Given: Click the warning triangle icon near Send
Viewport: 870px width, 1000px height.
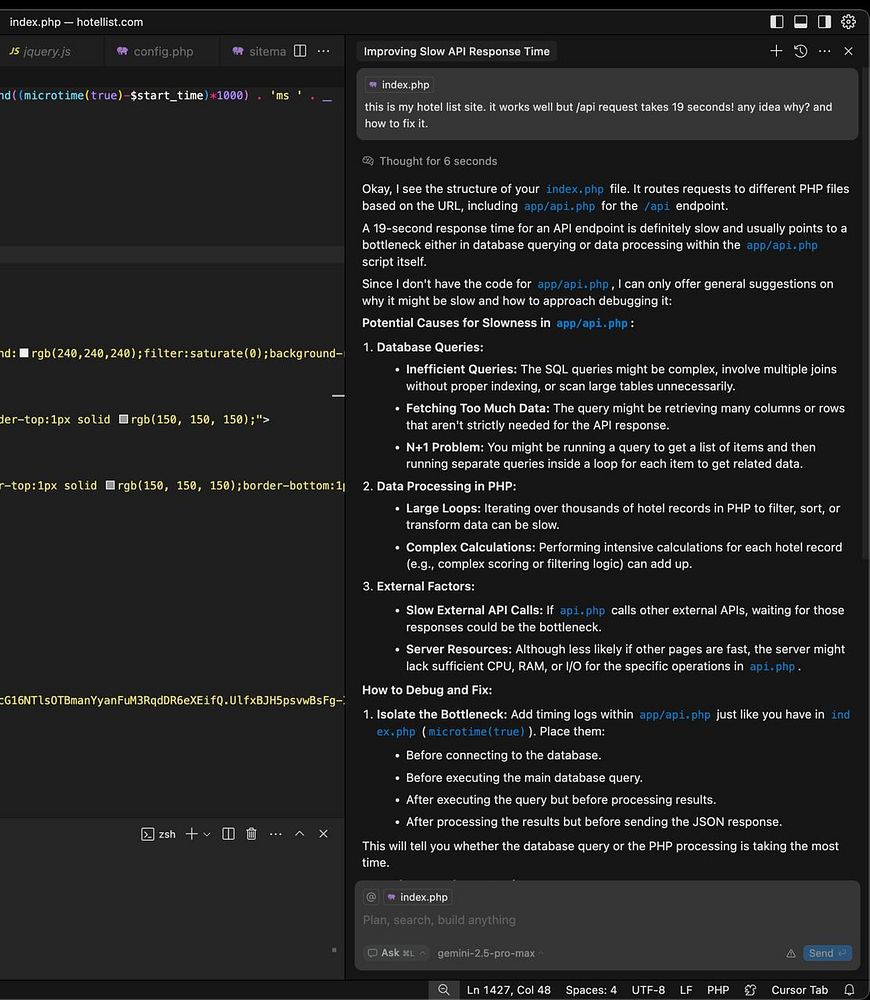Looking at the screenshot, I should pyautogui.click(x=791, y=953).
